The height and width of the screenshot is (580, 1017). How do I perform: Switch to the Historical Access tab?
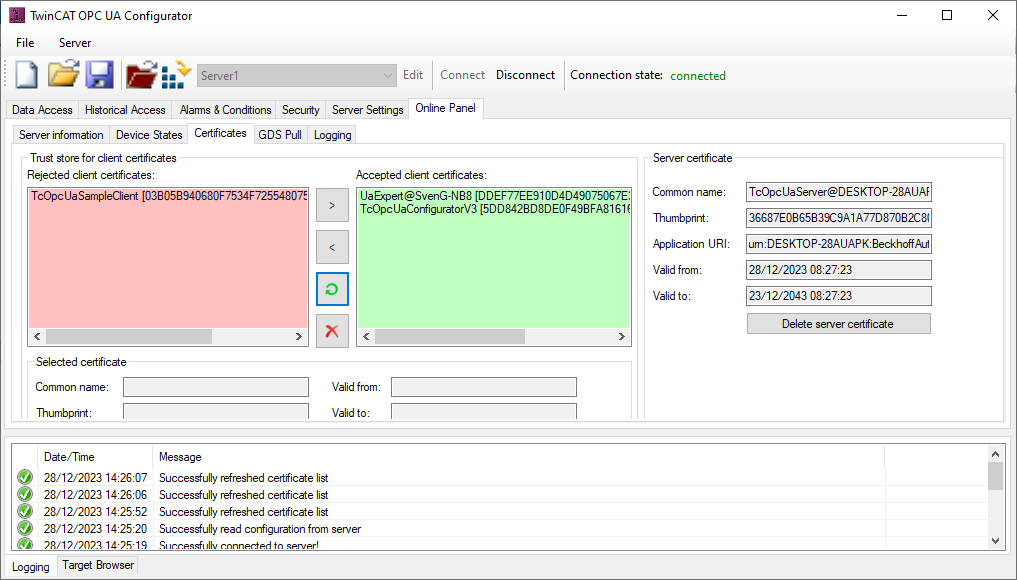pos(125,110)
